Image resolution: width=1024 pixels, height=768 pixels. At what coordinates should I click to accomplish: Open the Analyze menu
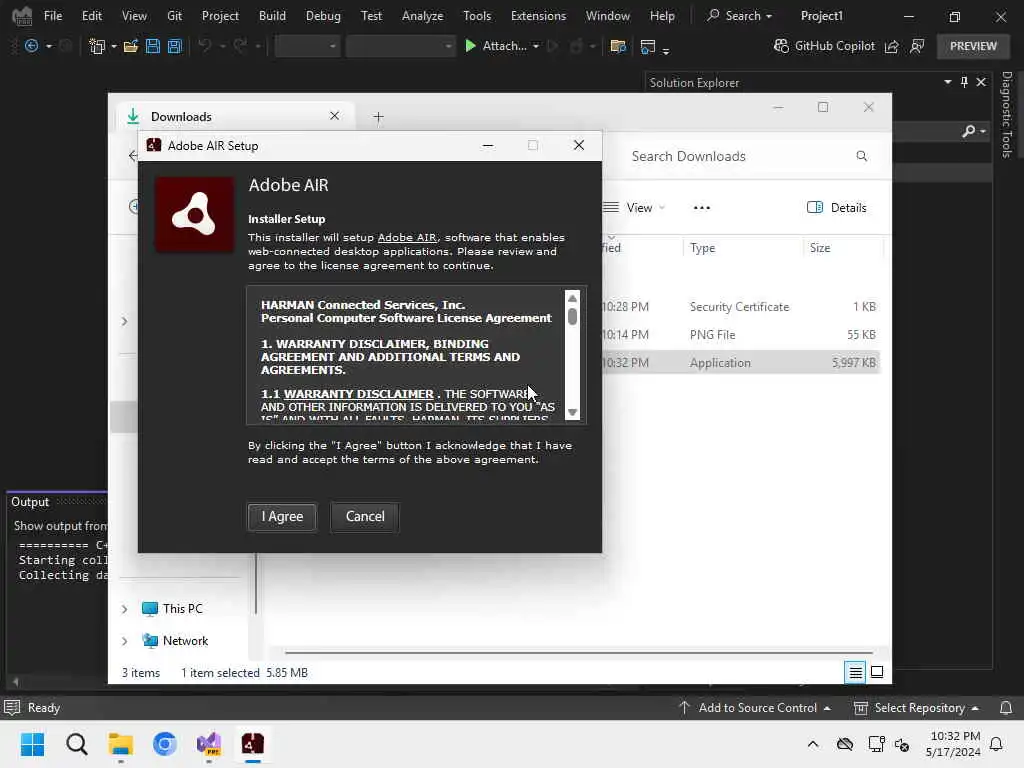pyautogui.click(x=423, y=16)
